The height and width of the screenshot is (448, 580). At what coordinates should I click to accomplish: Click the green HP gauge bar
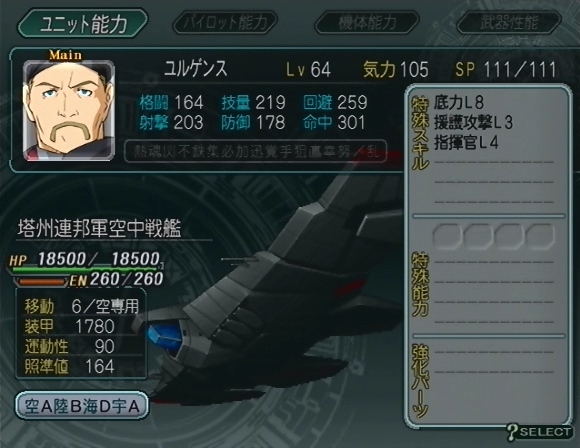86,270
